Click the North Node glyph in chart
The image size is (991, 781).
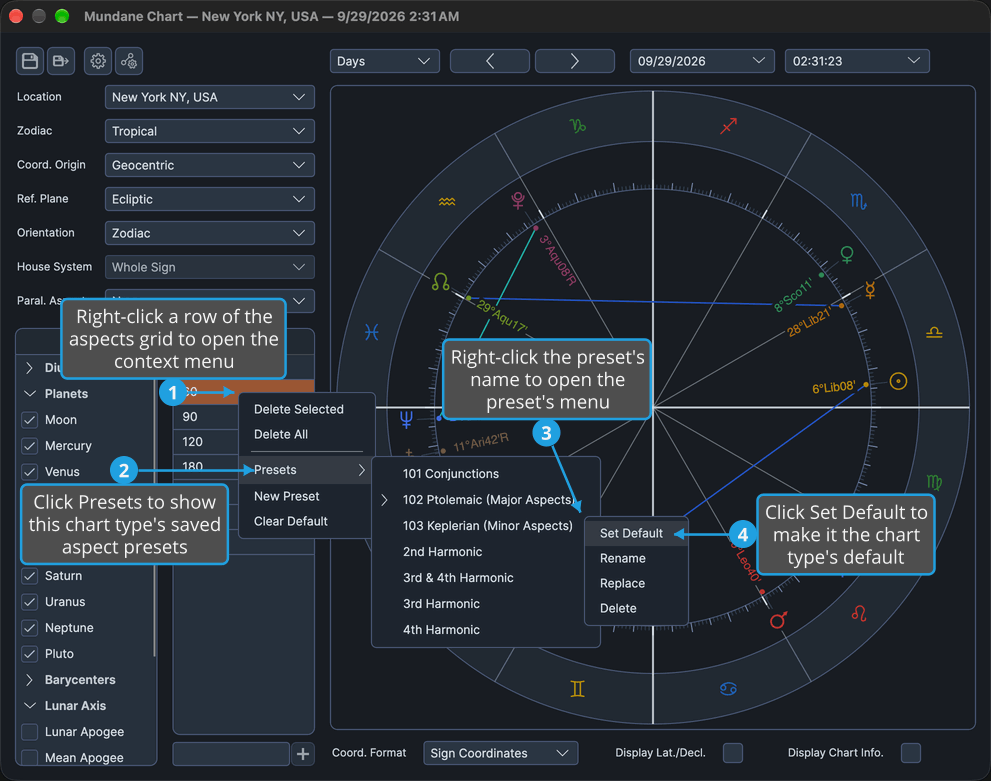click(441, 282)
